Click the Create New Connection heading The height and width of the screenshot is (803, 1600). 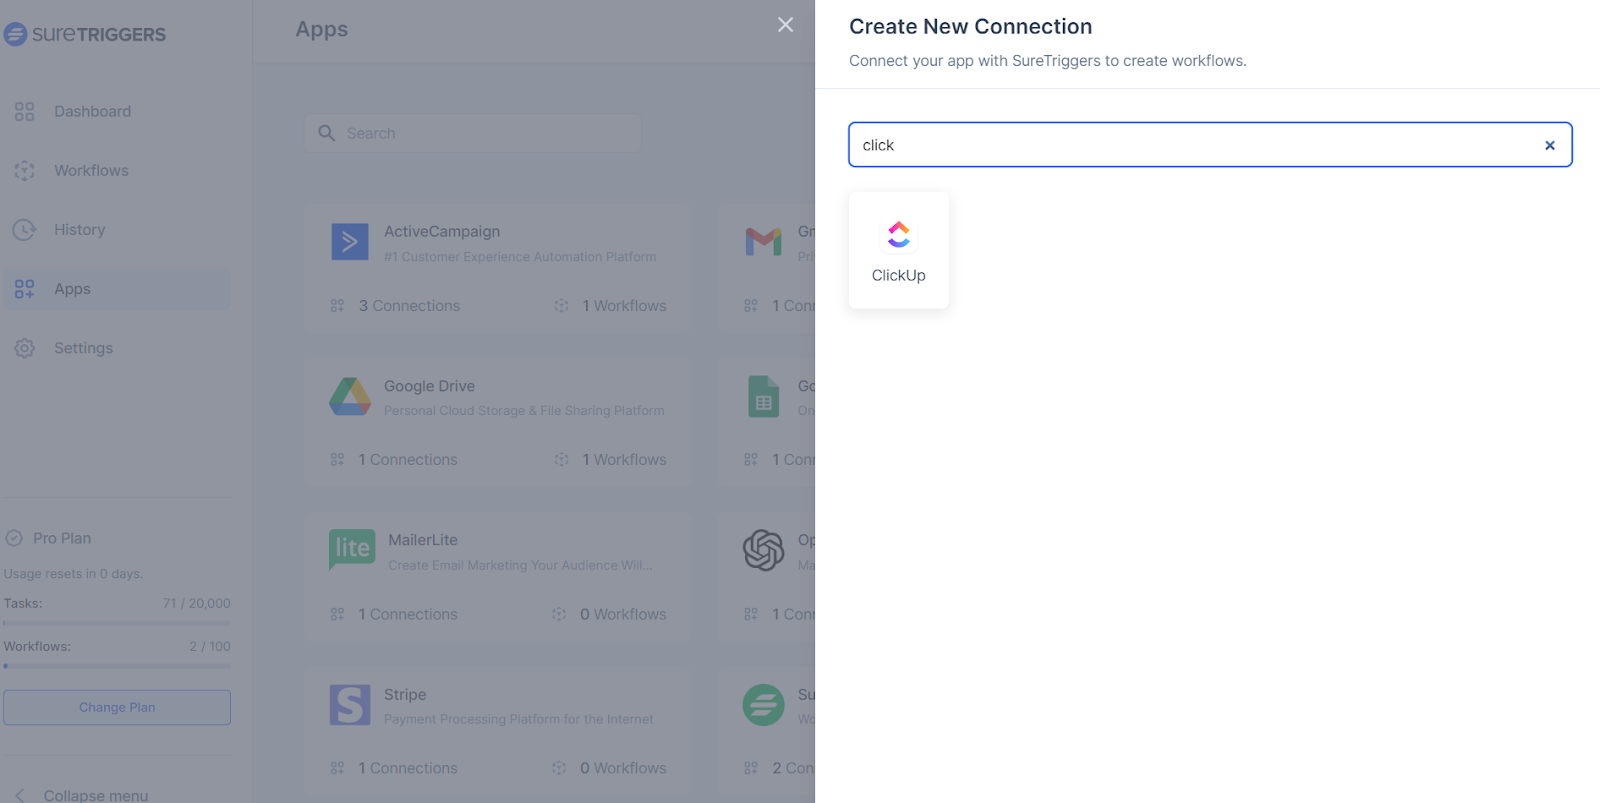pos(971,27)
